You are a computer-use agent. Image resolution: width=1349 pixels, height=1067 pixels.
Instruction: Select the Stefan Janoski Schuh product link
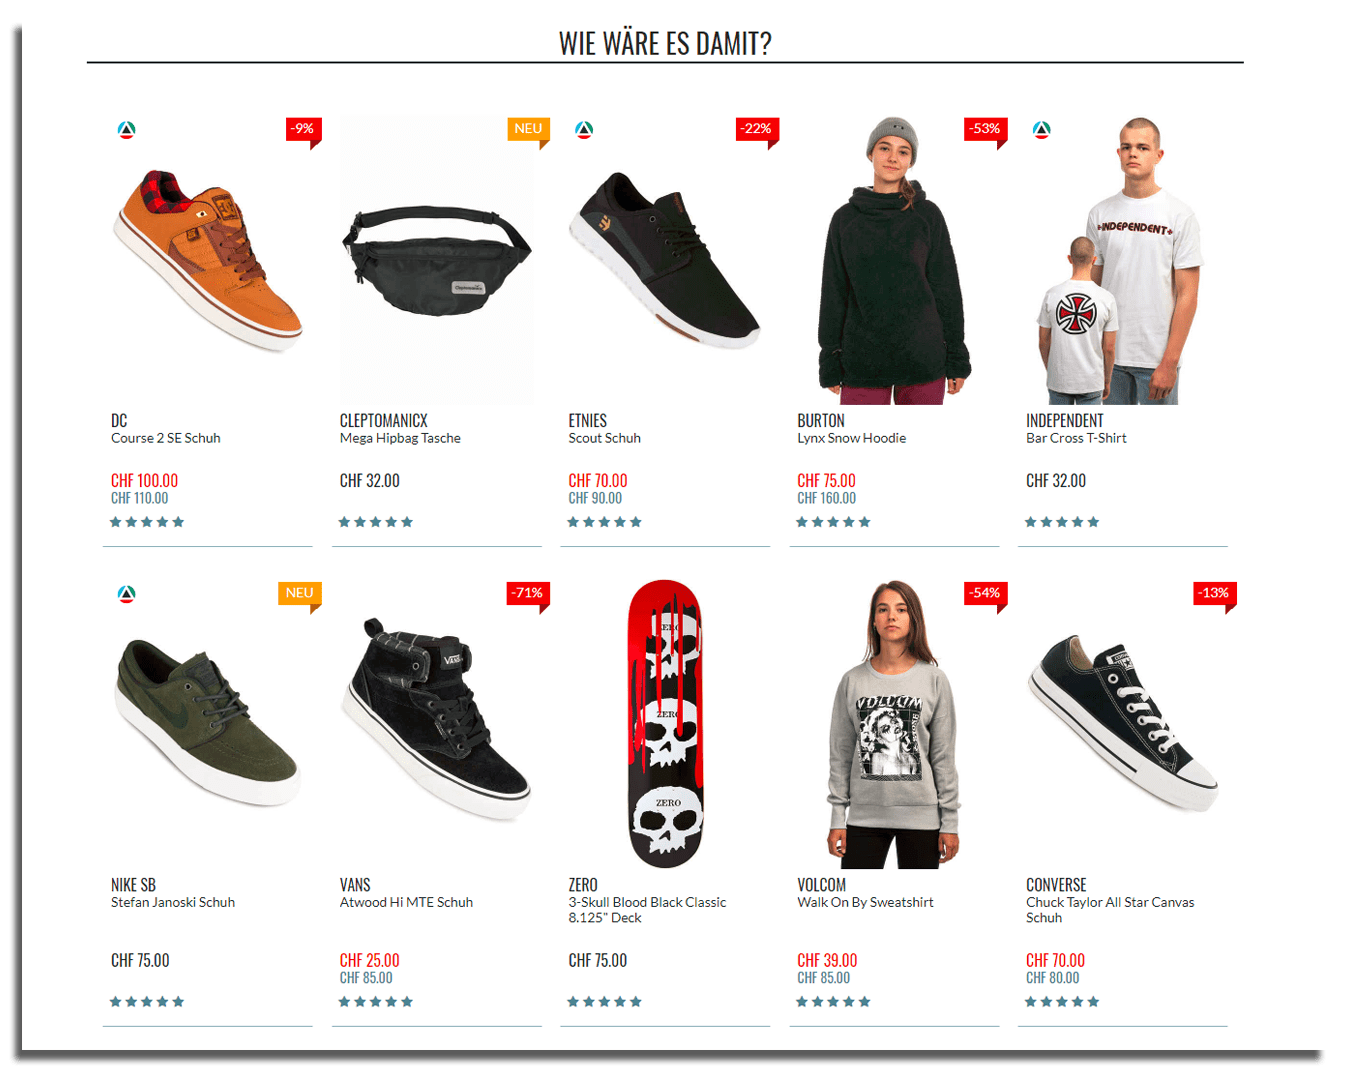click(x=173, y=902)
